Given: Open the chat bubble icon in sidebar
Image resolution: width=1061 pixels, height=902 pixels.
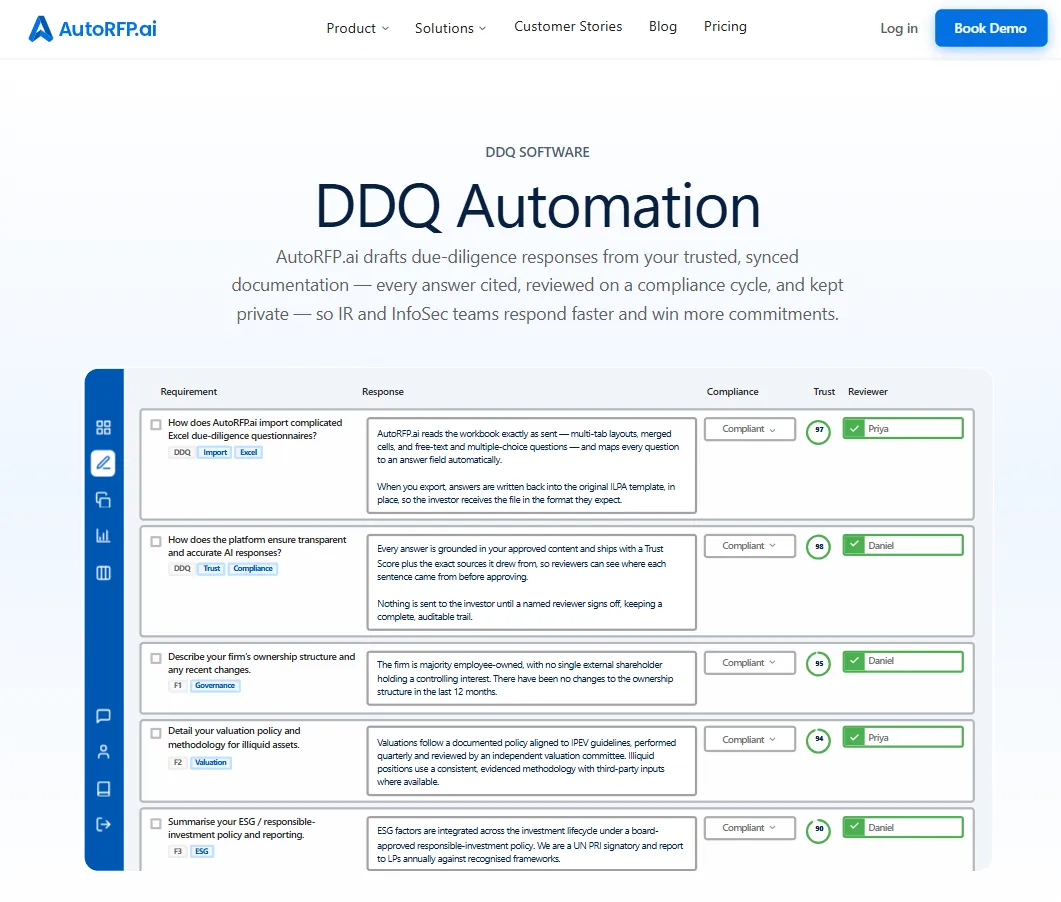Looking at the screenshot, I should (104, 716).
